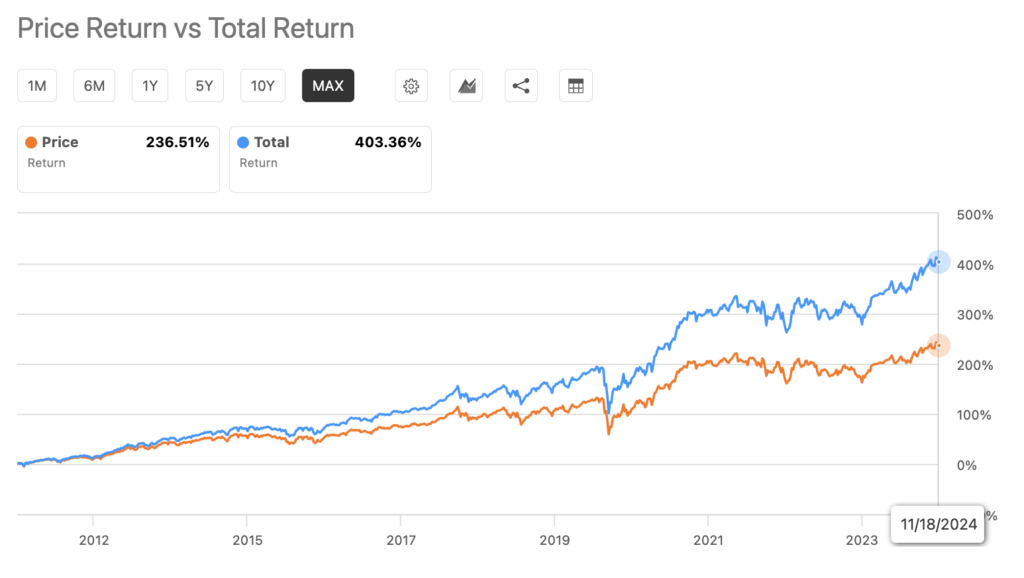Open the data table view icon
Viewport: 1024px width, 578px height.
coord(575,86)
